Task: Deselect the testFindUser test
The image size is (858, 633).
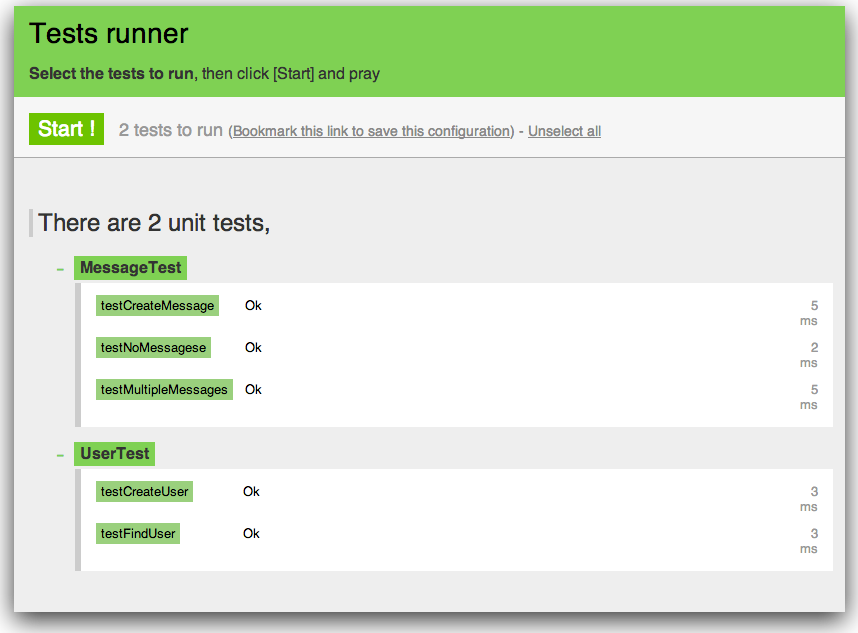Action: [x=138, y=534]
